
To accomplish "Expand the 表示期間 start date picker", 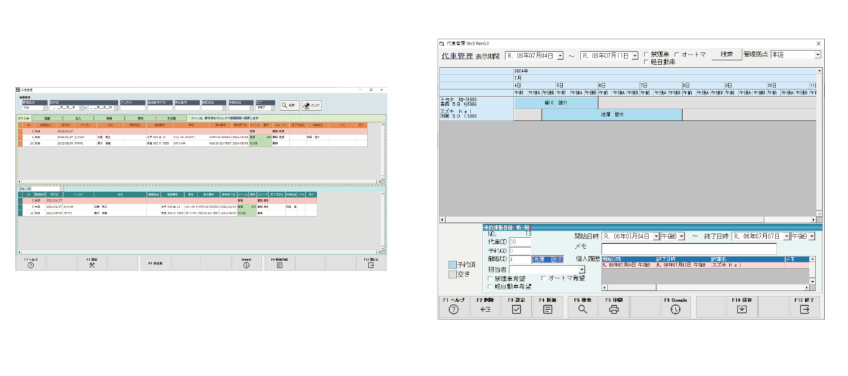I will coord(560,55).
